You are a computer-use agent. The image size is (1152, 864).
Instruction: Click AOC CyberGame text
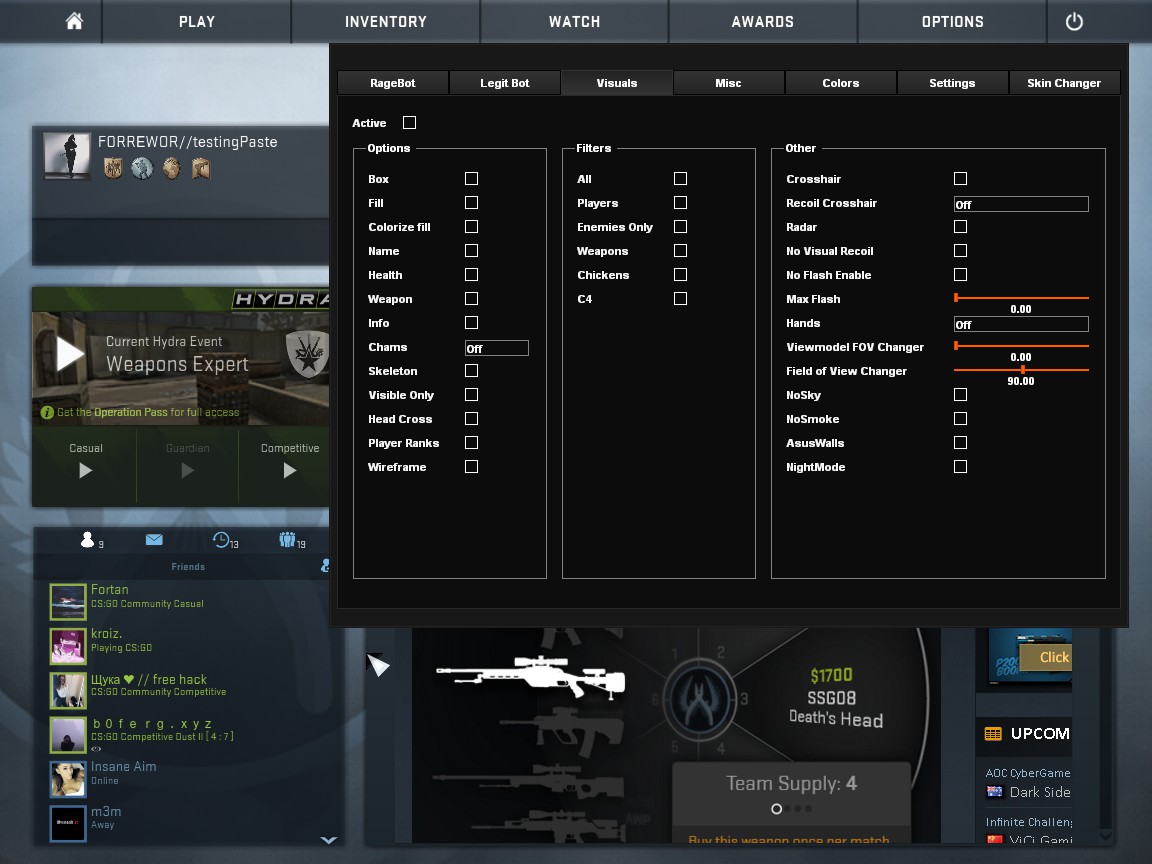coord(1028,773)
